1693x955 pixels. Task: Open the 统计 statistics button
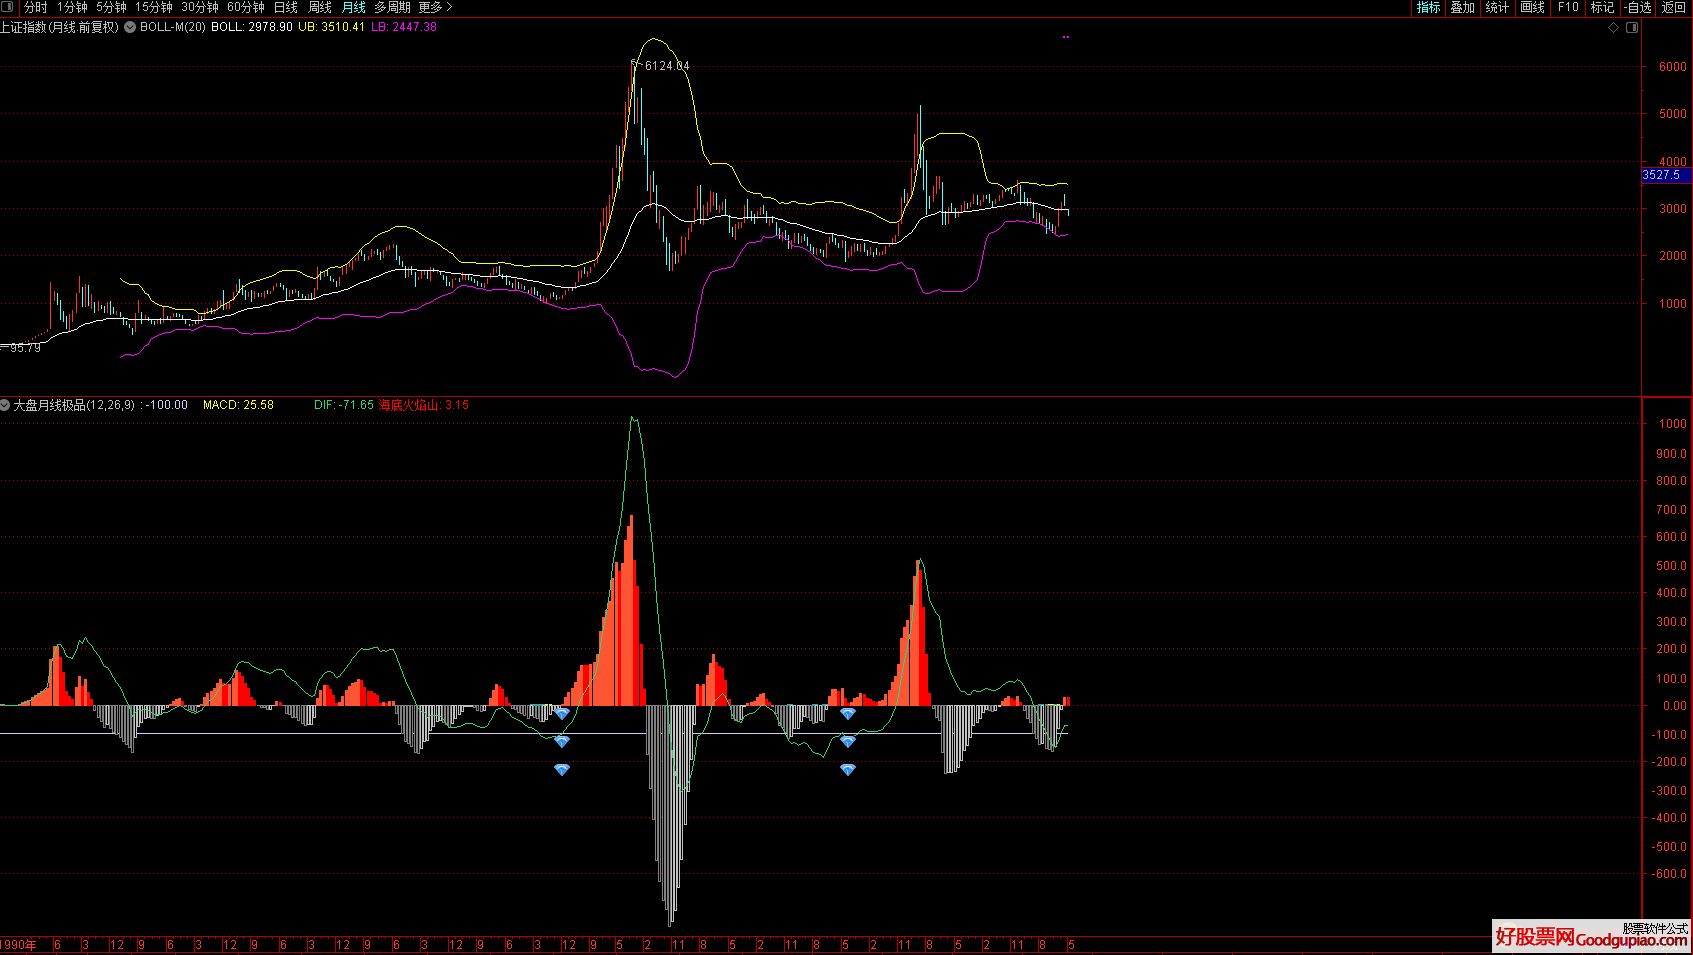click(1497, 7)
